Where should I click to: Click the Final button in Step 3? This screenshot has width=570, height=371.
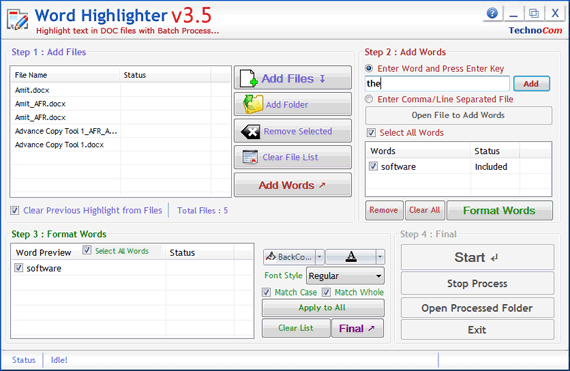[x=357, y=328]
